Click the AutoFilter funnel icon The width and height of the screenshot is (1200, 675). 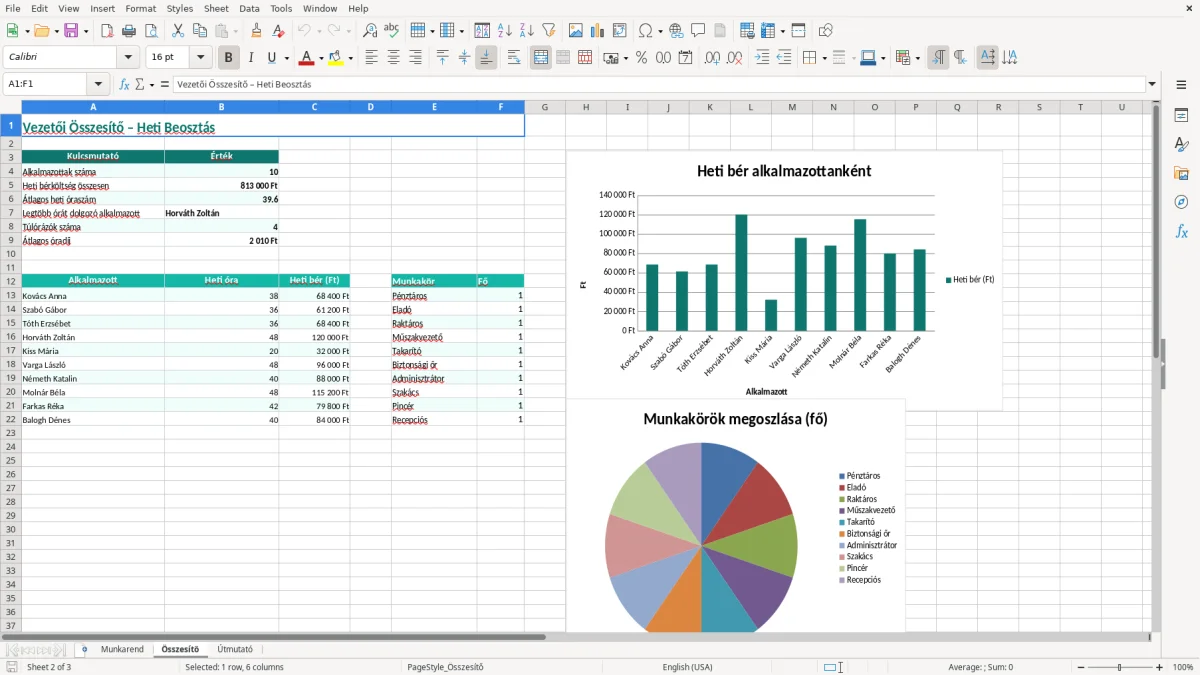coord(548,31)
